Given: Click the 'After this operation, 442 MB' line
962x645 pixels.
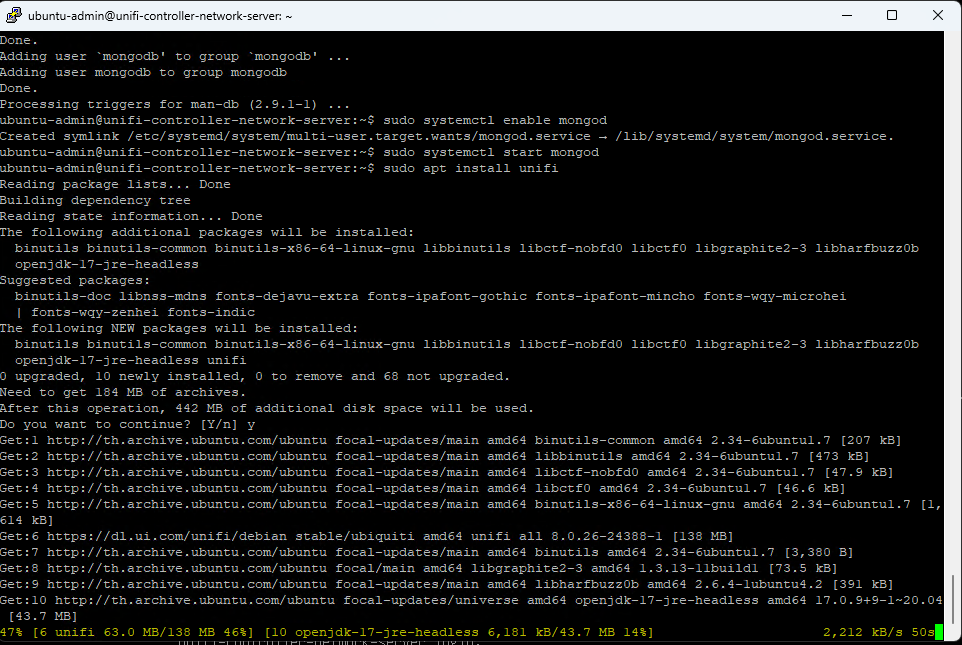Looking at the screenshot, I should point(267,409).
